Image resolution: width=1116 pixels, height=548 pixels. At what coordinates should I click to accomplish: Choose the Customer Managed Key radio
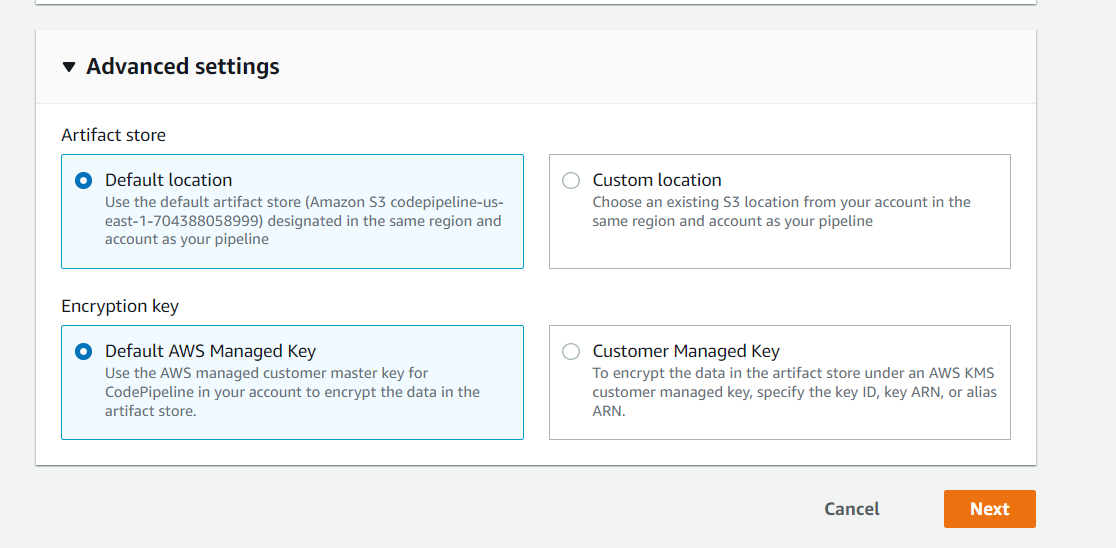pos(571,352)
